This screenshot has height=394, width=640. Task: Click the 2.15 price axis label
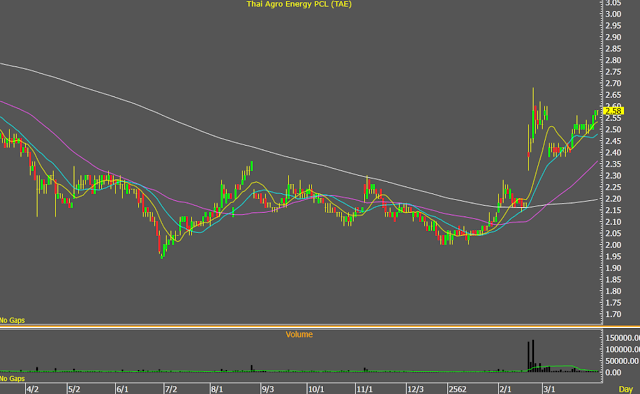[x=613, y=210]
